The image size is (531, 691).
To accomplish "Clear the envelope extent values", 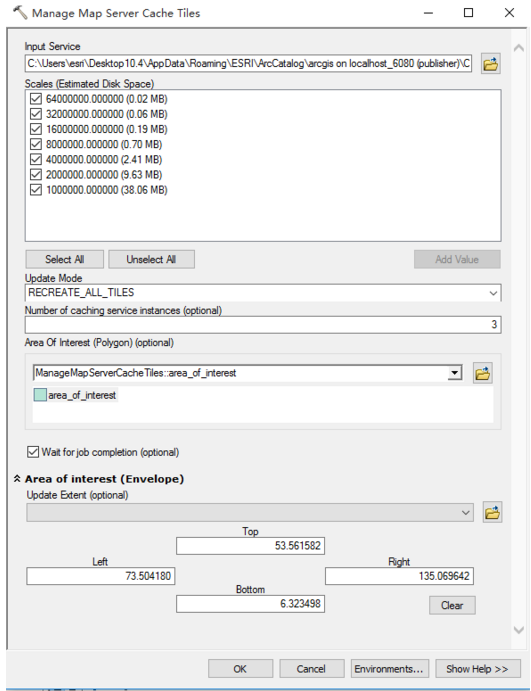I will click(x=452, y=606).
